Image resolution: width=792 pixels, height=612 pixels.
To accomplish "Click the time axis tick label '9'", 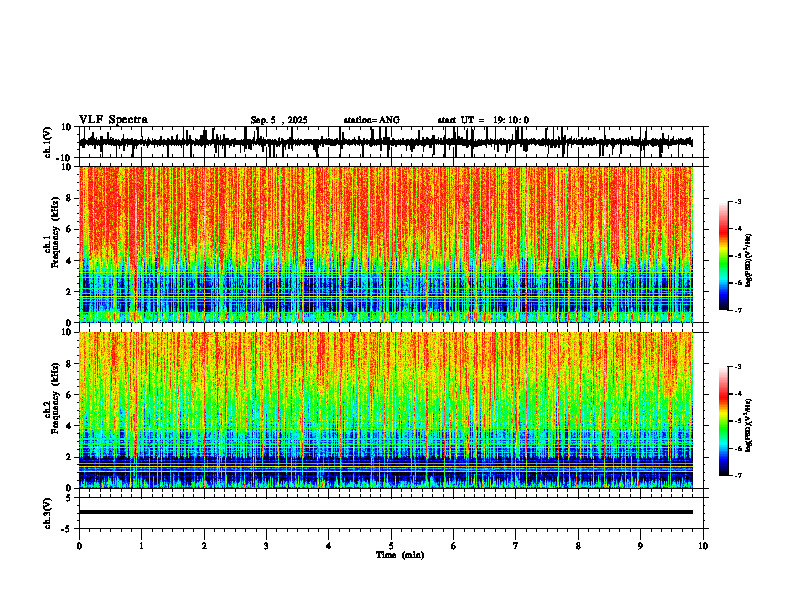I will pyautogui.click(x=640, y=546).
